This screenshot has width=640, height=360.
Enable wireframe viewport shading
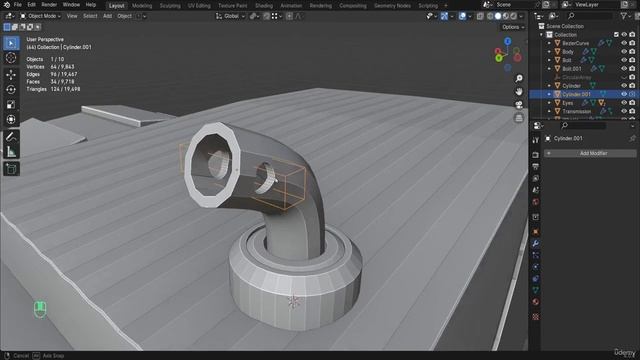[x=490, y=16]
